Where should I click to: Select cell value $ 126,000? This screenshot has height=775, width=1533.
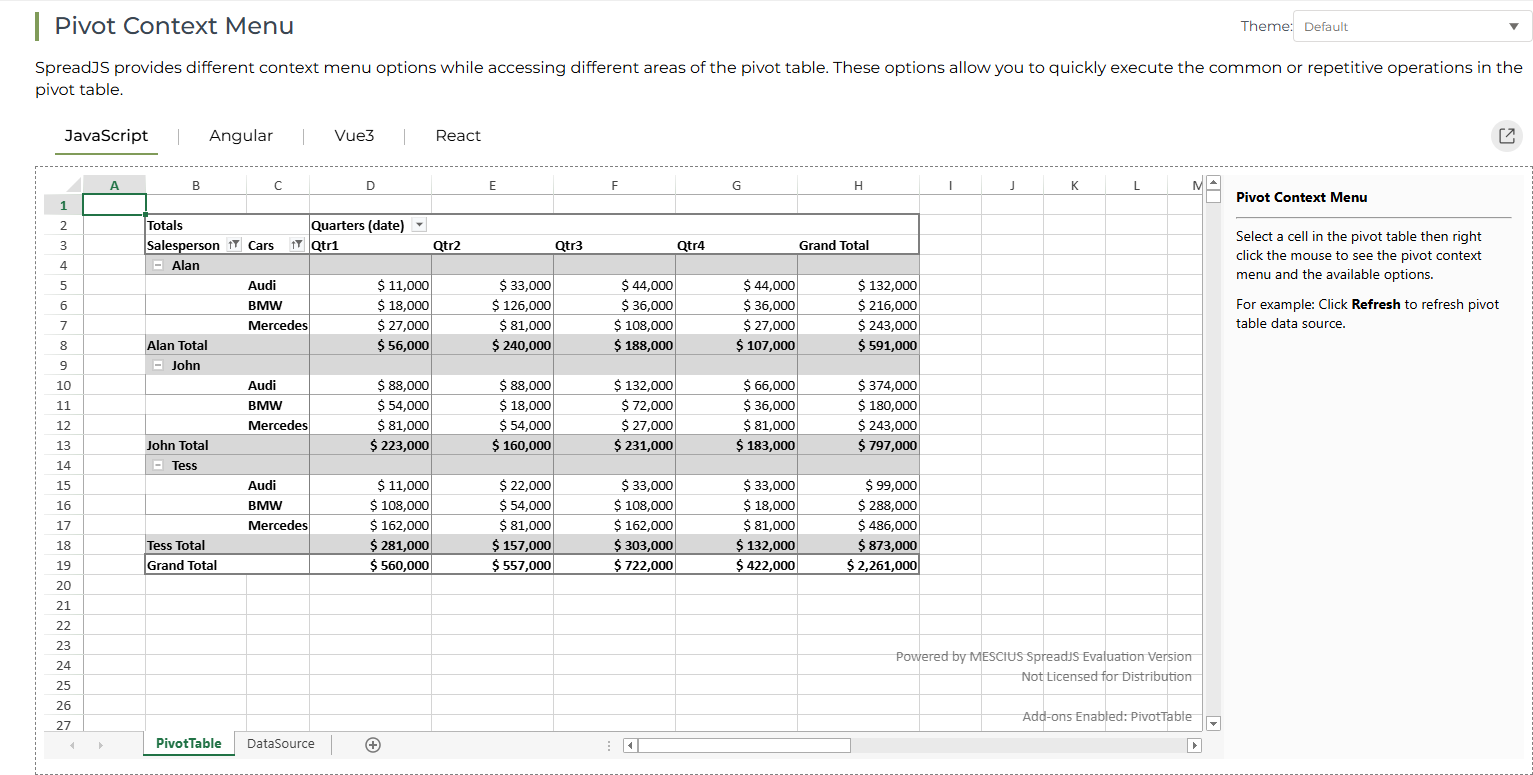click(x=493, y=305)
